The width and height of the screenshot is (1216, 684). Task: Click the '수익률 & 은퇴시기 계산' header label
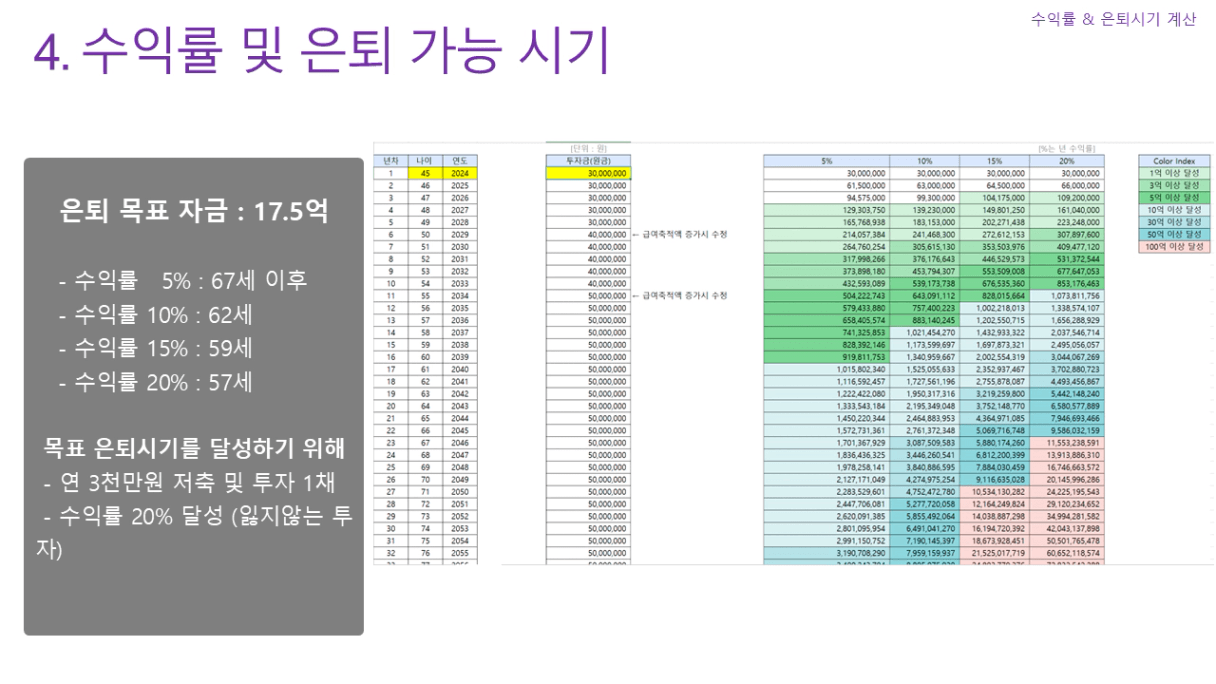click(x=1113, y=19)
